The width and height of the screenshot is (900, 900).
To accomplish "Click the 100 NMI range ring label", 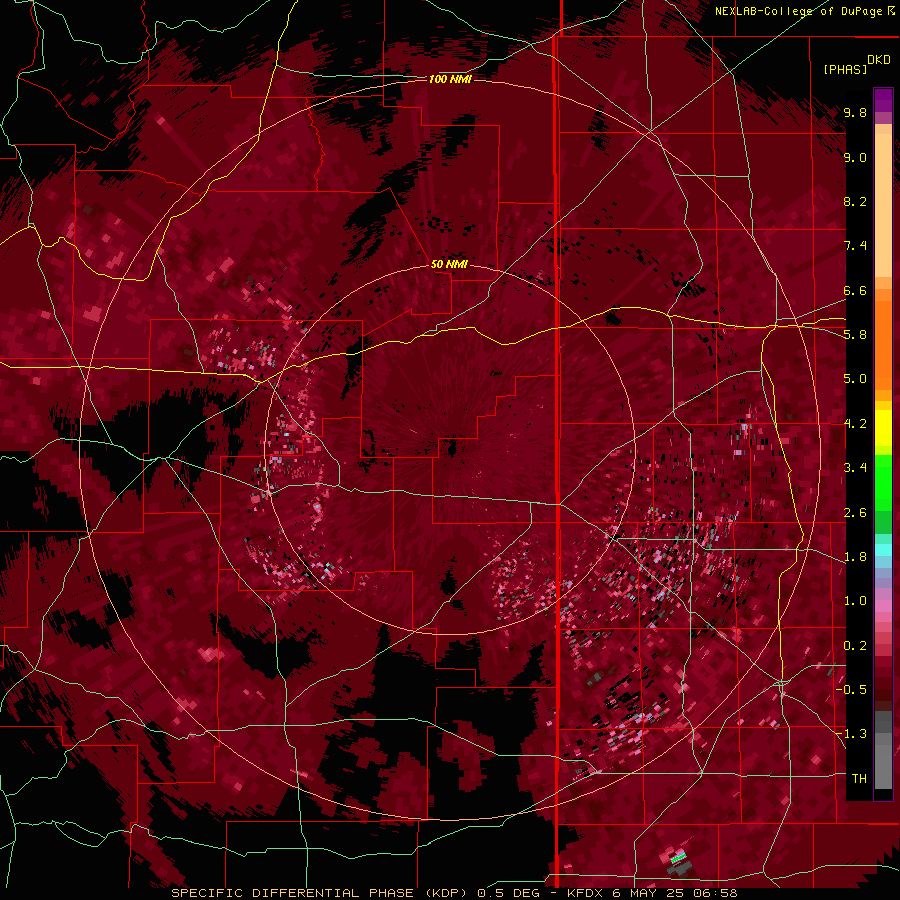I will point(450,79).
